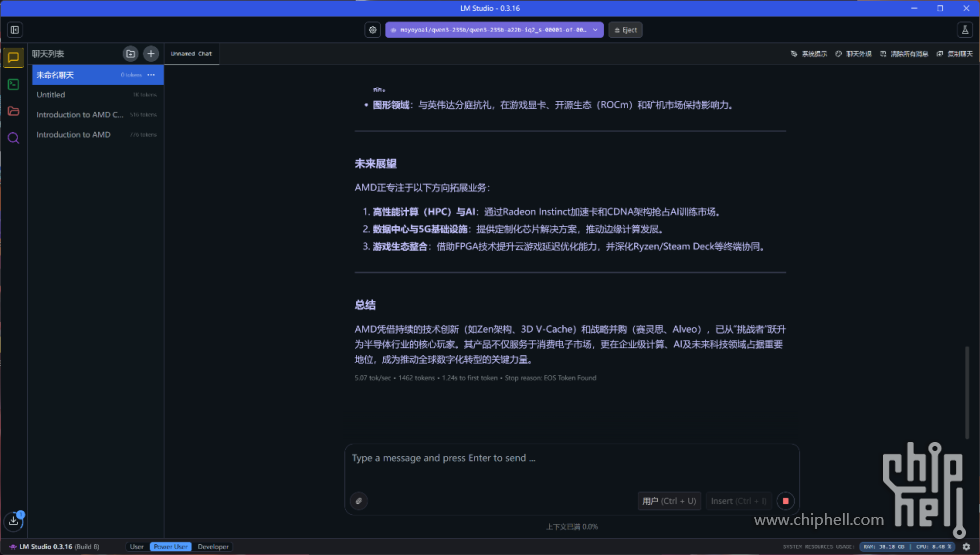Click the 总结 heading

365,305
